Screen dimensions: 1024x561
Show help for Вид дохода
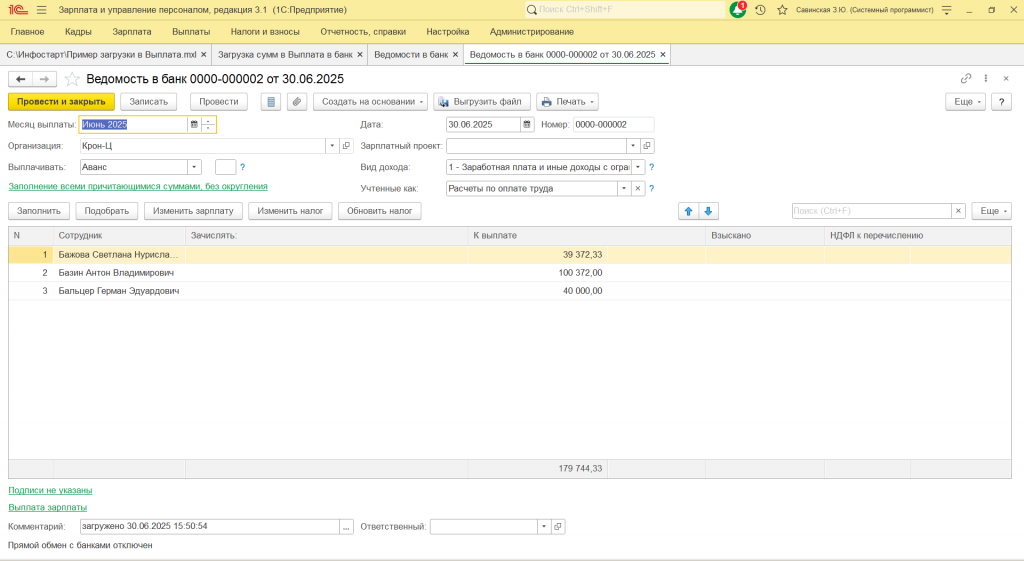[651, 167]
